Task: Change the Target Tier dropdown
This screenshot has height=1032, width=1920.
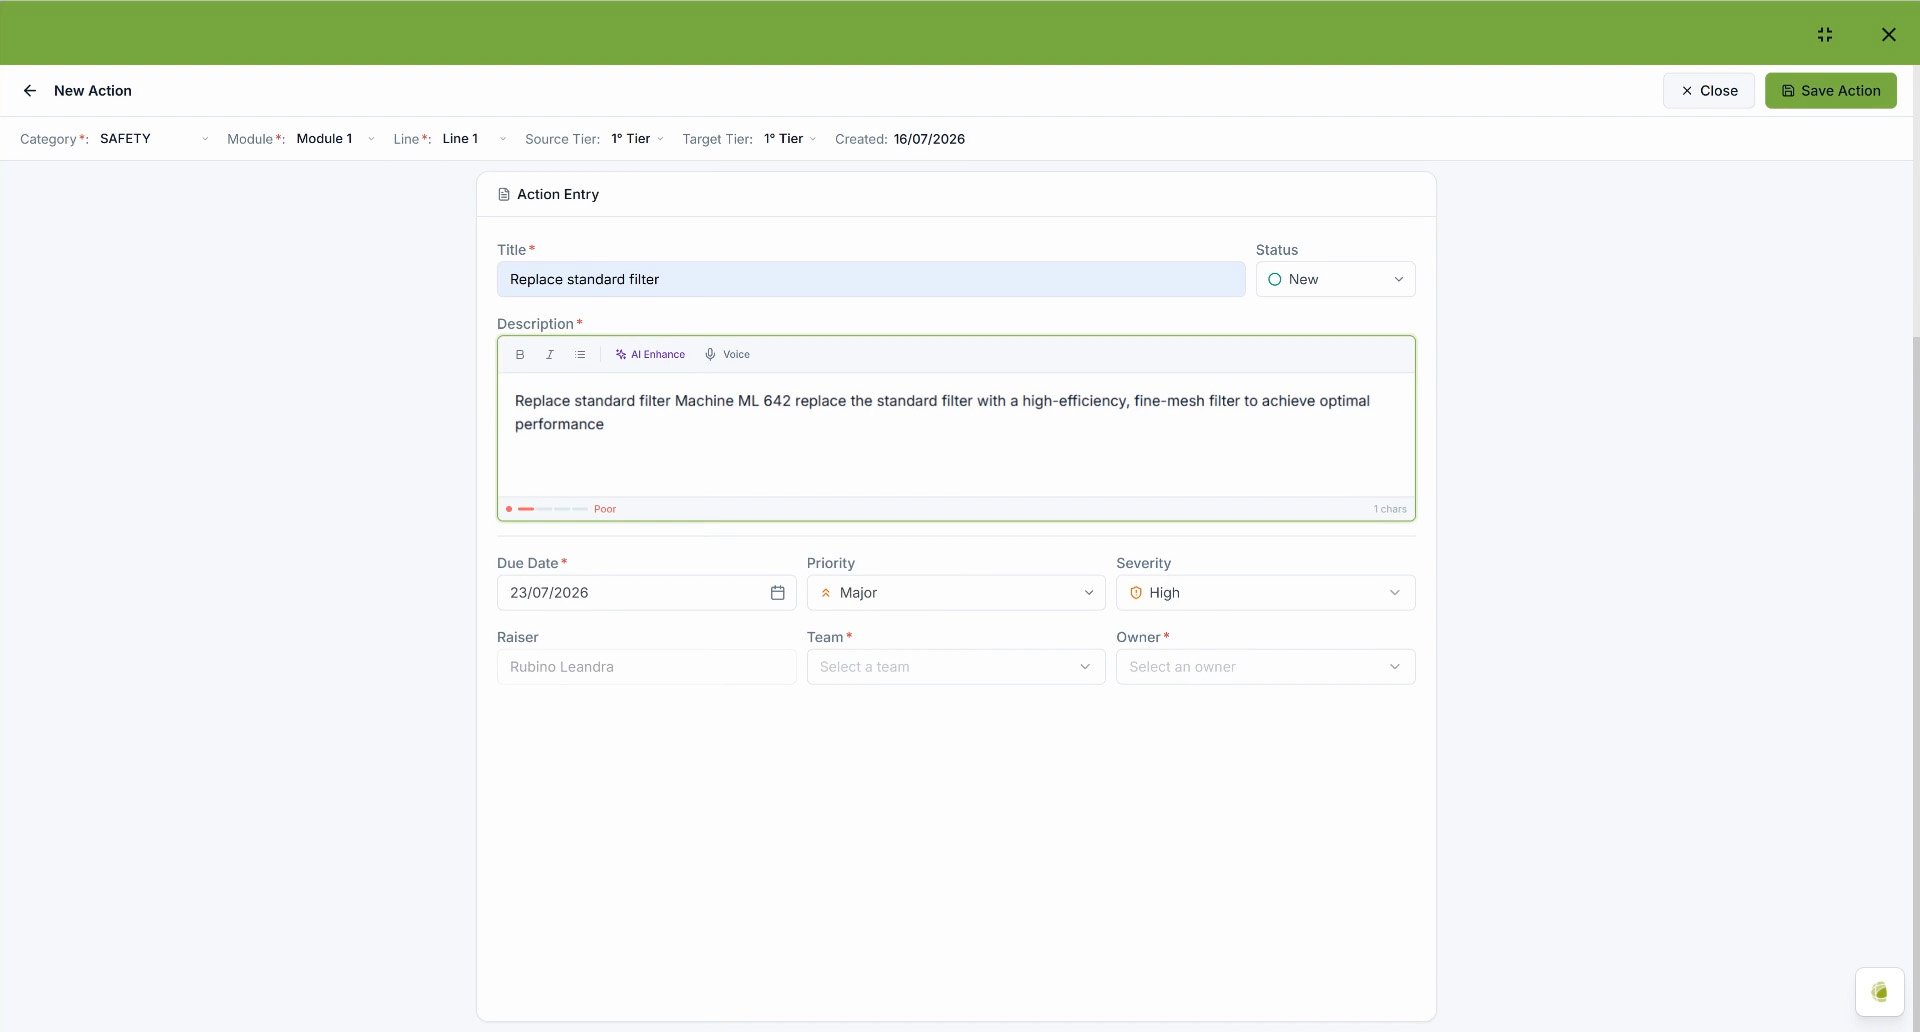Action: click(x=790, y=139)
